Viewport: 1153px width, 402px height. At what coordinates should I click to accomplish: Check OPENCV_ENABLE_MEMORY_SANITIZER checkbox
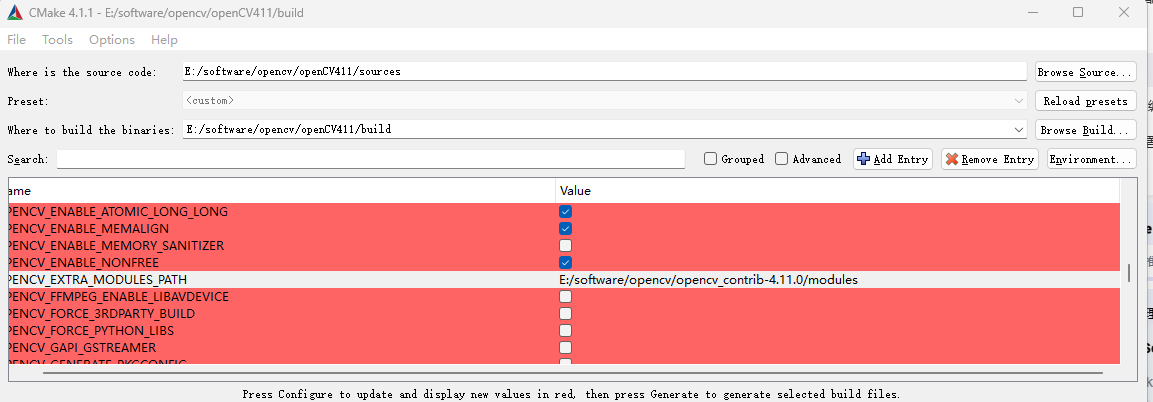point(565,245)
